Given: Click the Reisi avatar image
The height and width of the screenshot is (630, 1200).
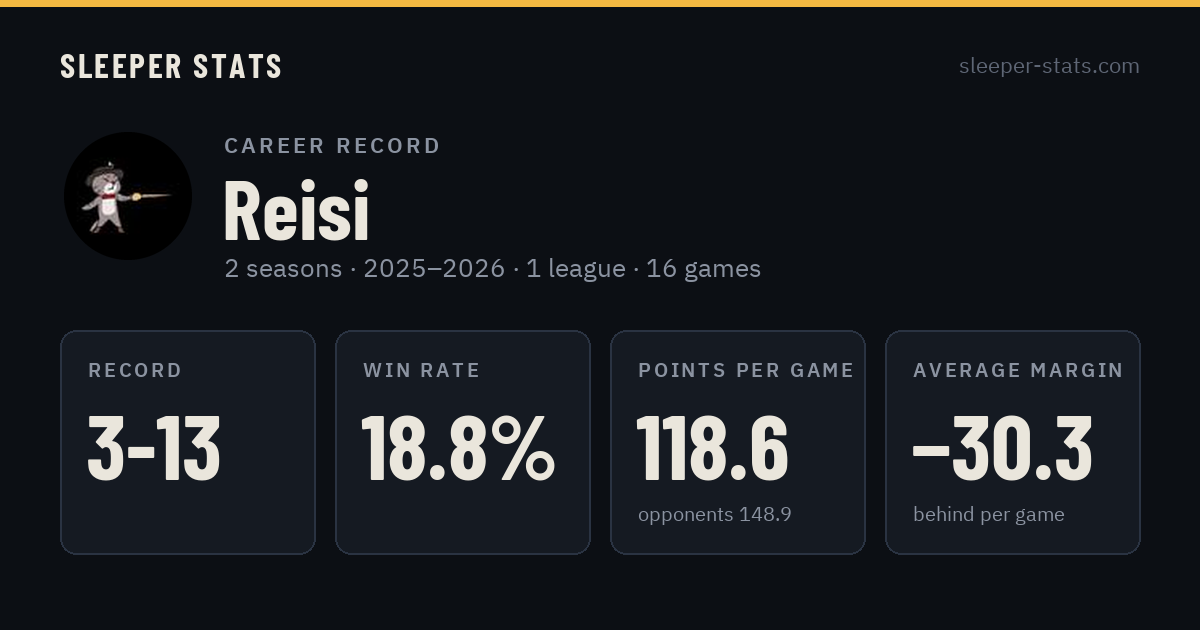Looking at the screenshot, I should tap(128, 196).
